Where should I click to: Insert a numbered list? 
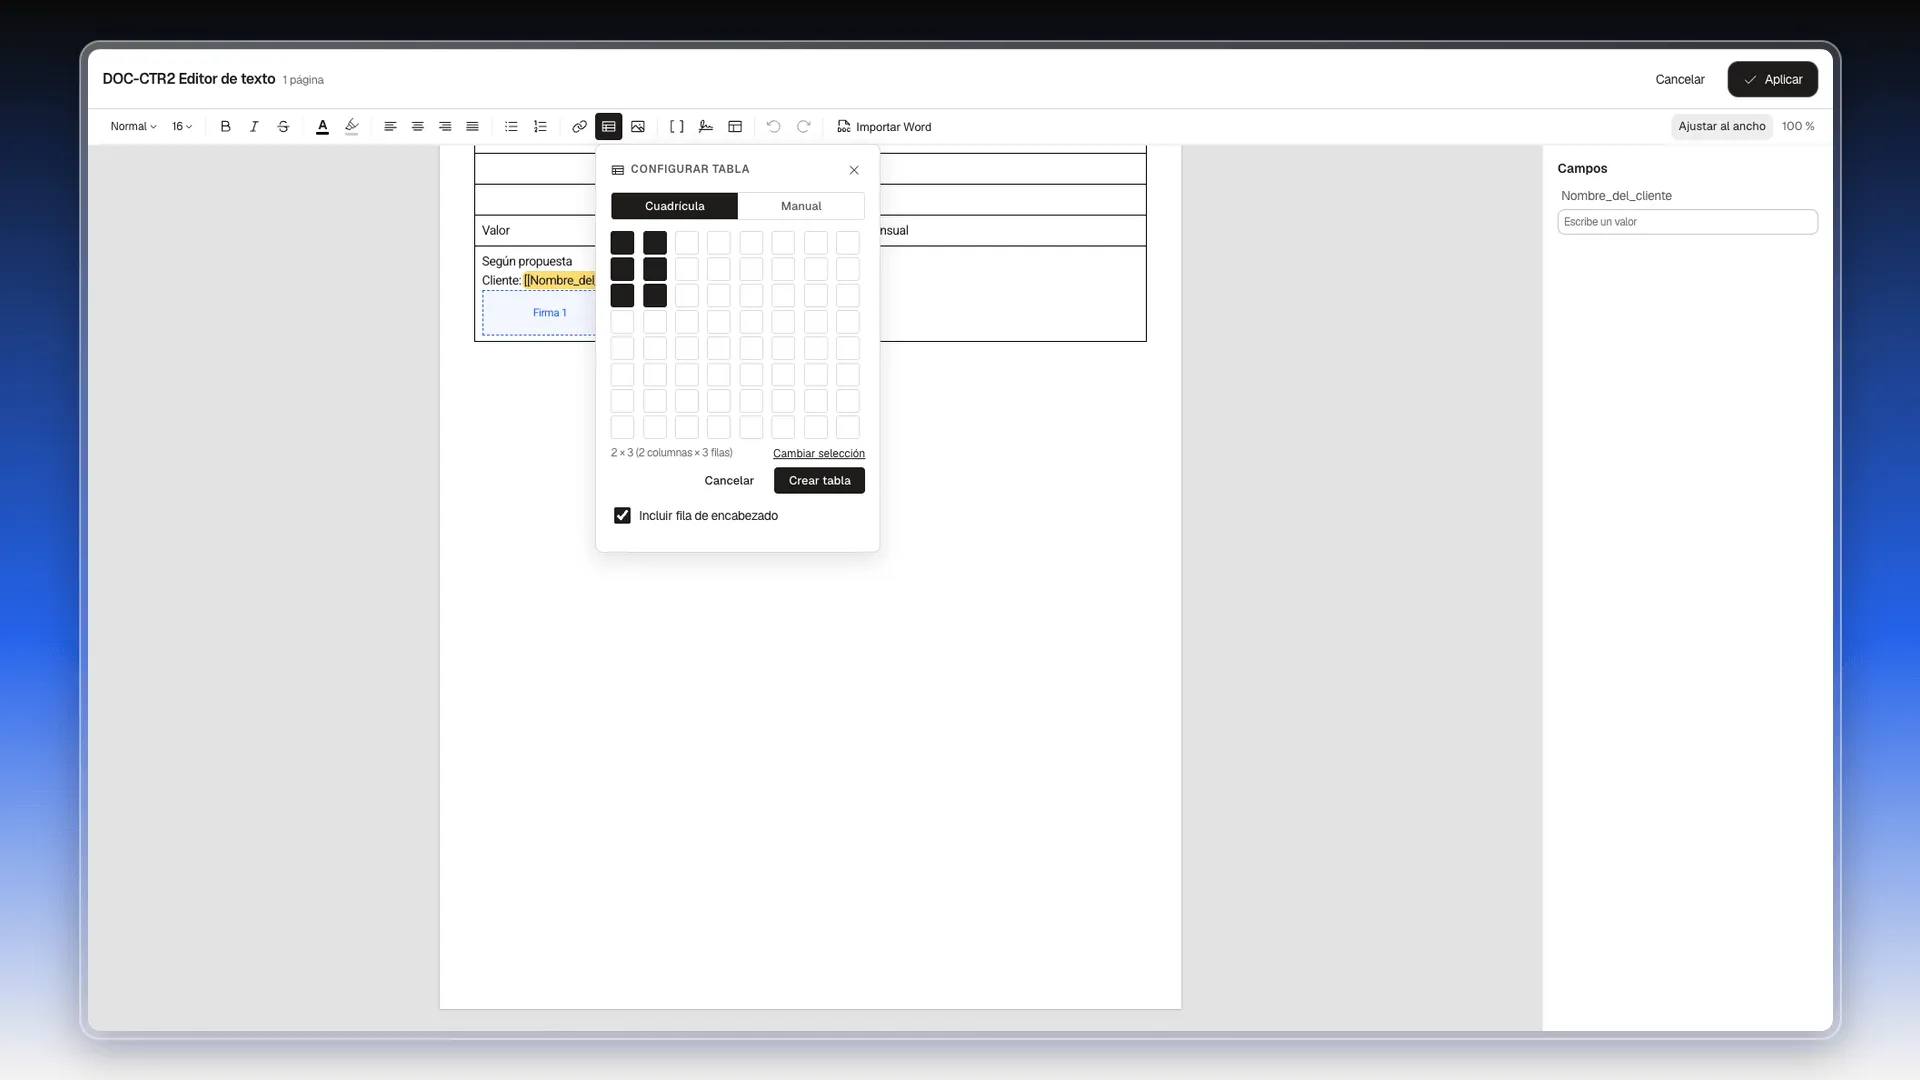[x=540, y=127]
